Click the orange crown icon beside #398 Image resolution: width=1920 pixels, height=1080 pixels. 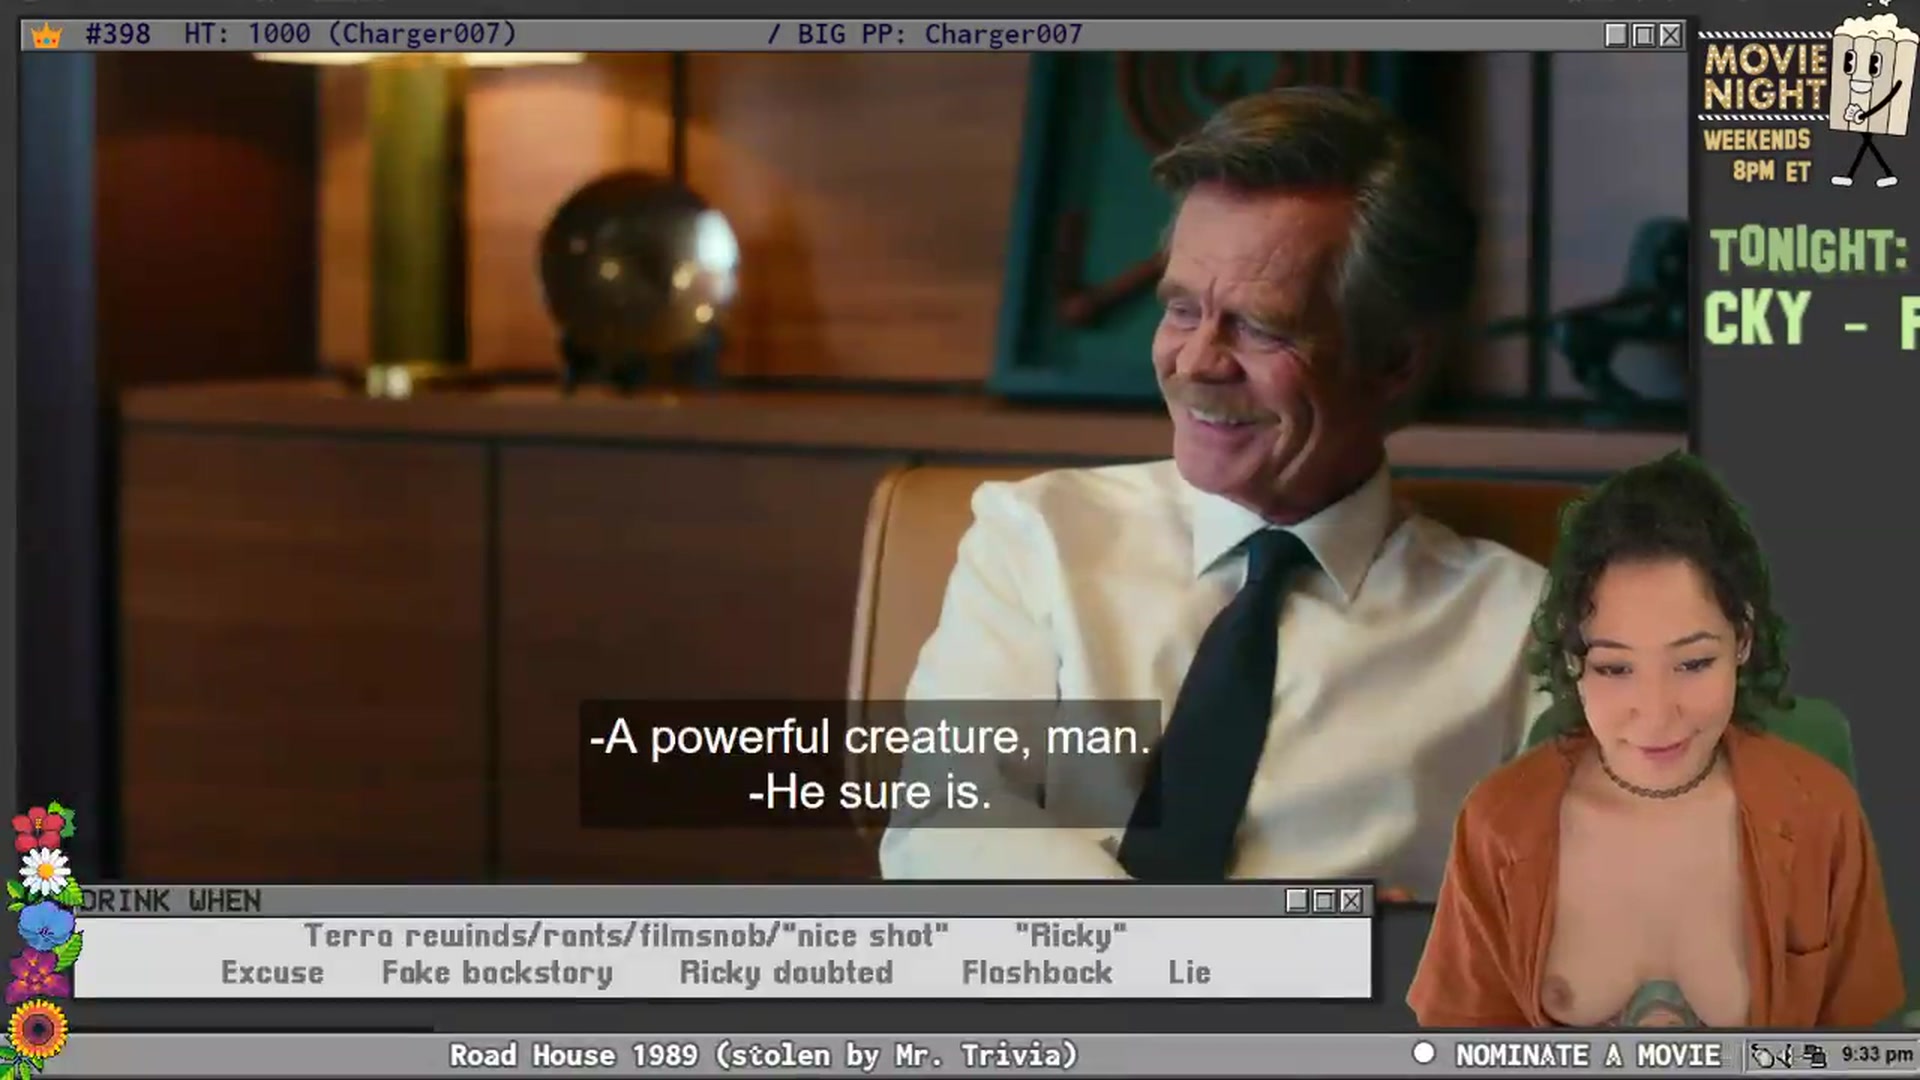point(46,36)
